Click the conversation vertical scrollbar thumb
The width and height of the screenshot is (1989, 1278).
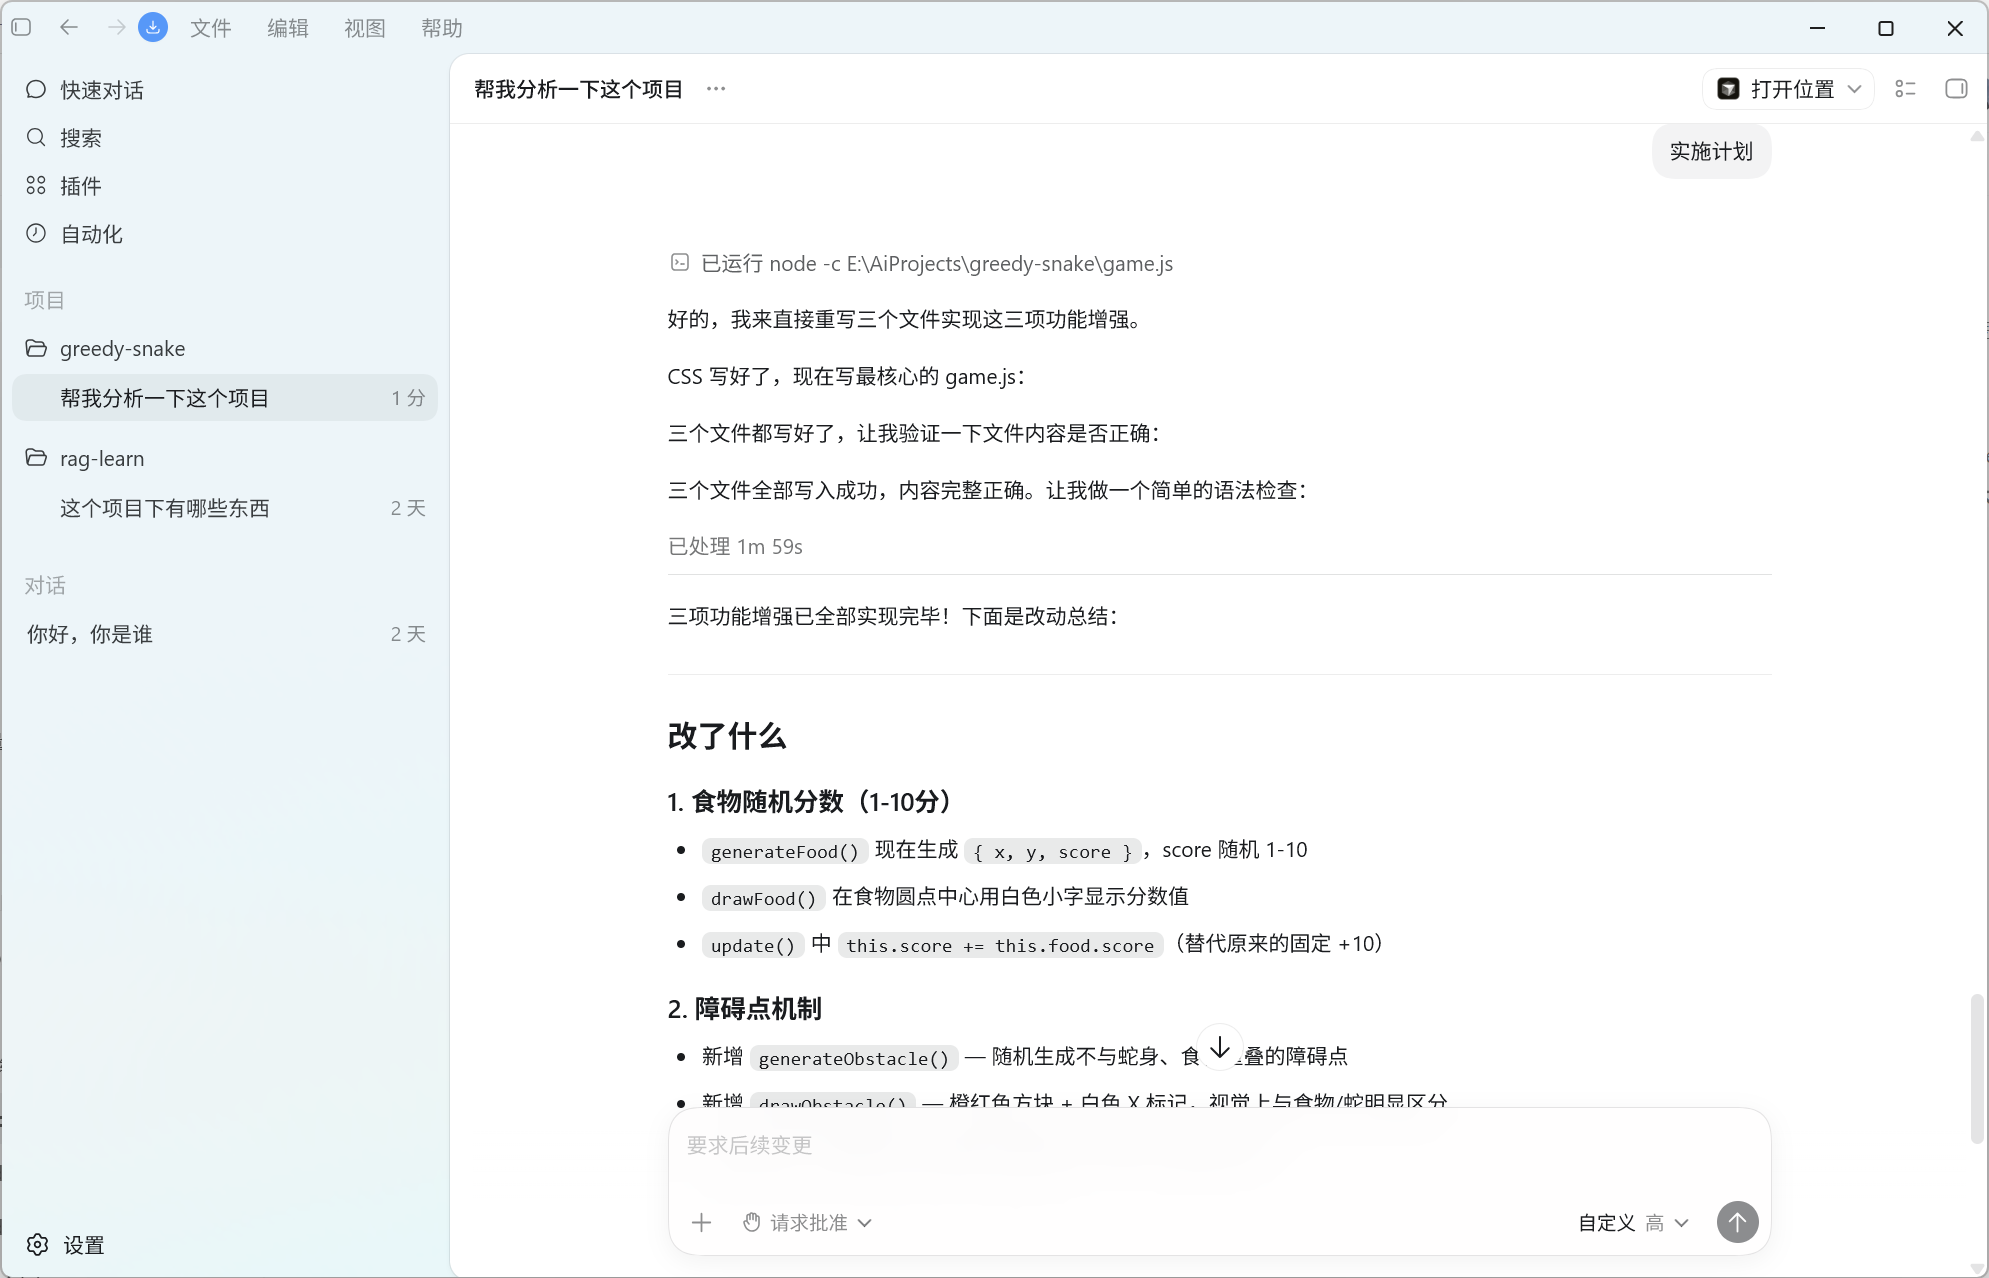1976,1068
